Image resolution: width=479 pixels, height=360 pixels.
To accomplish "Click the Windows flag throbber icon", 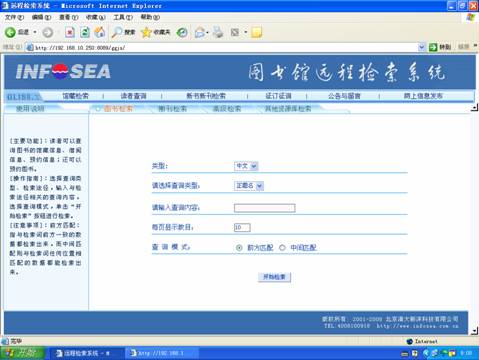I will (x=471, y=17).
